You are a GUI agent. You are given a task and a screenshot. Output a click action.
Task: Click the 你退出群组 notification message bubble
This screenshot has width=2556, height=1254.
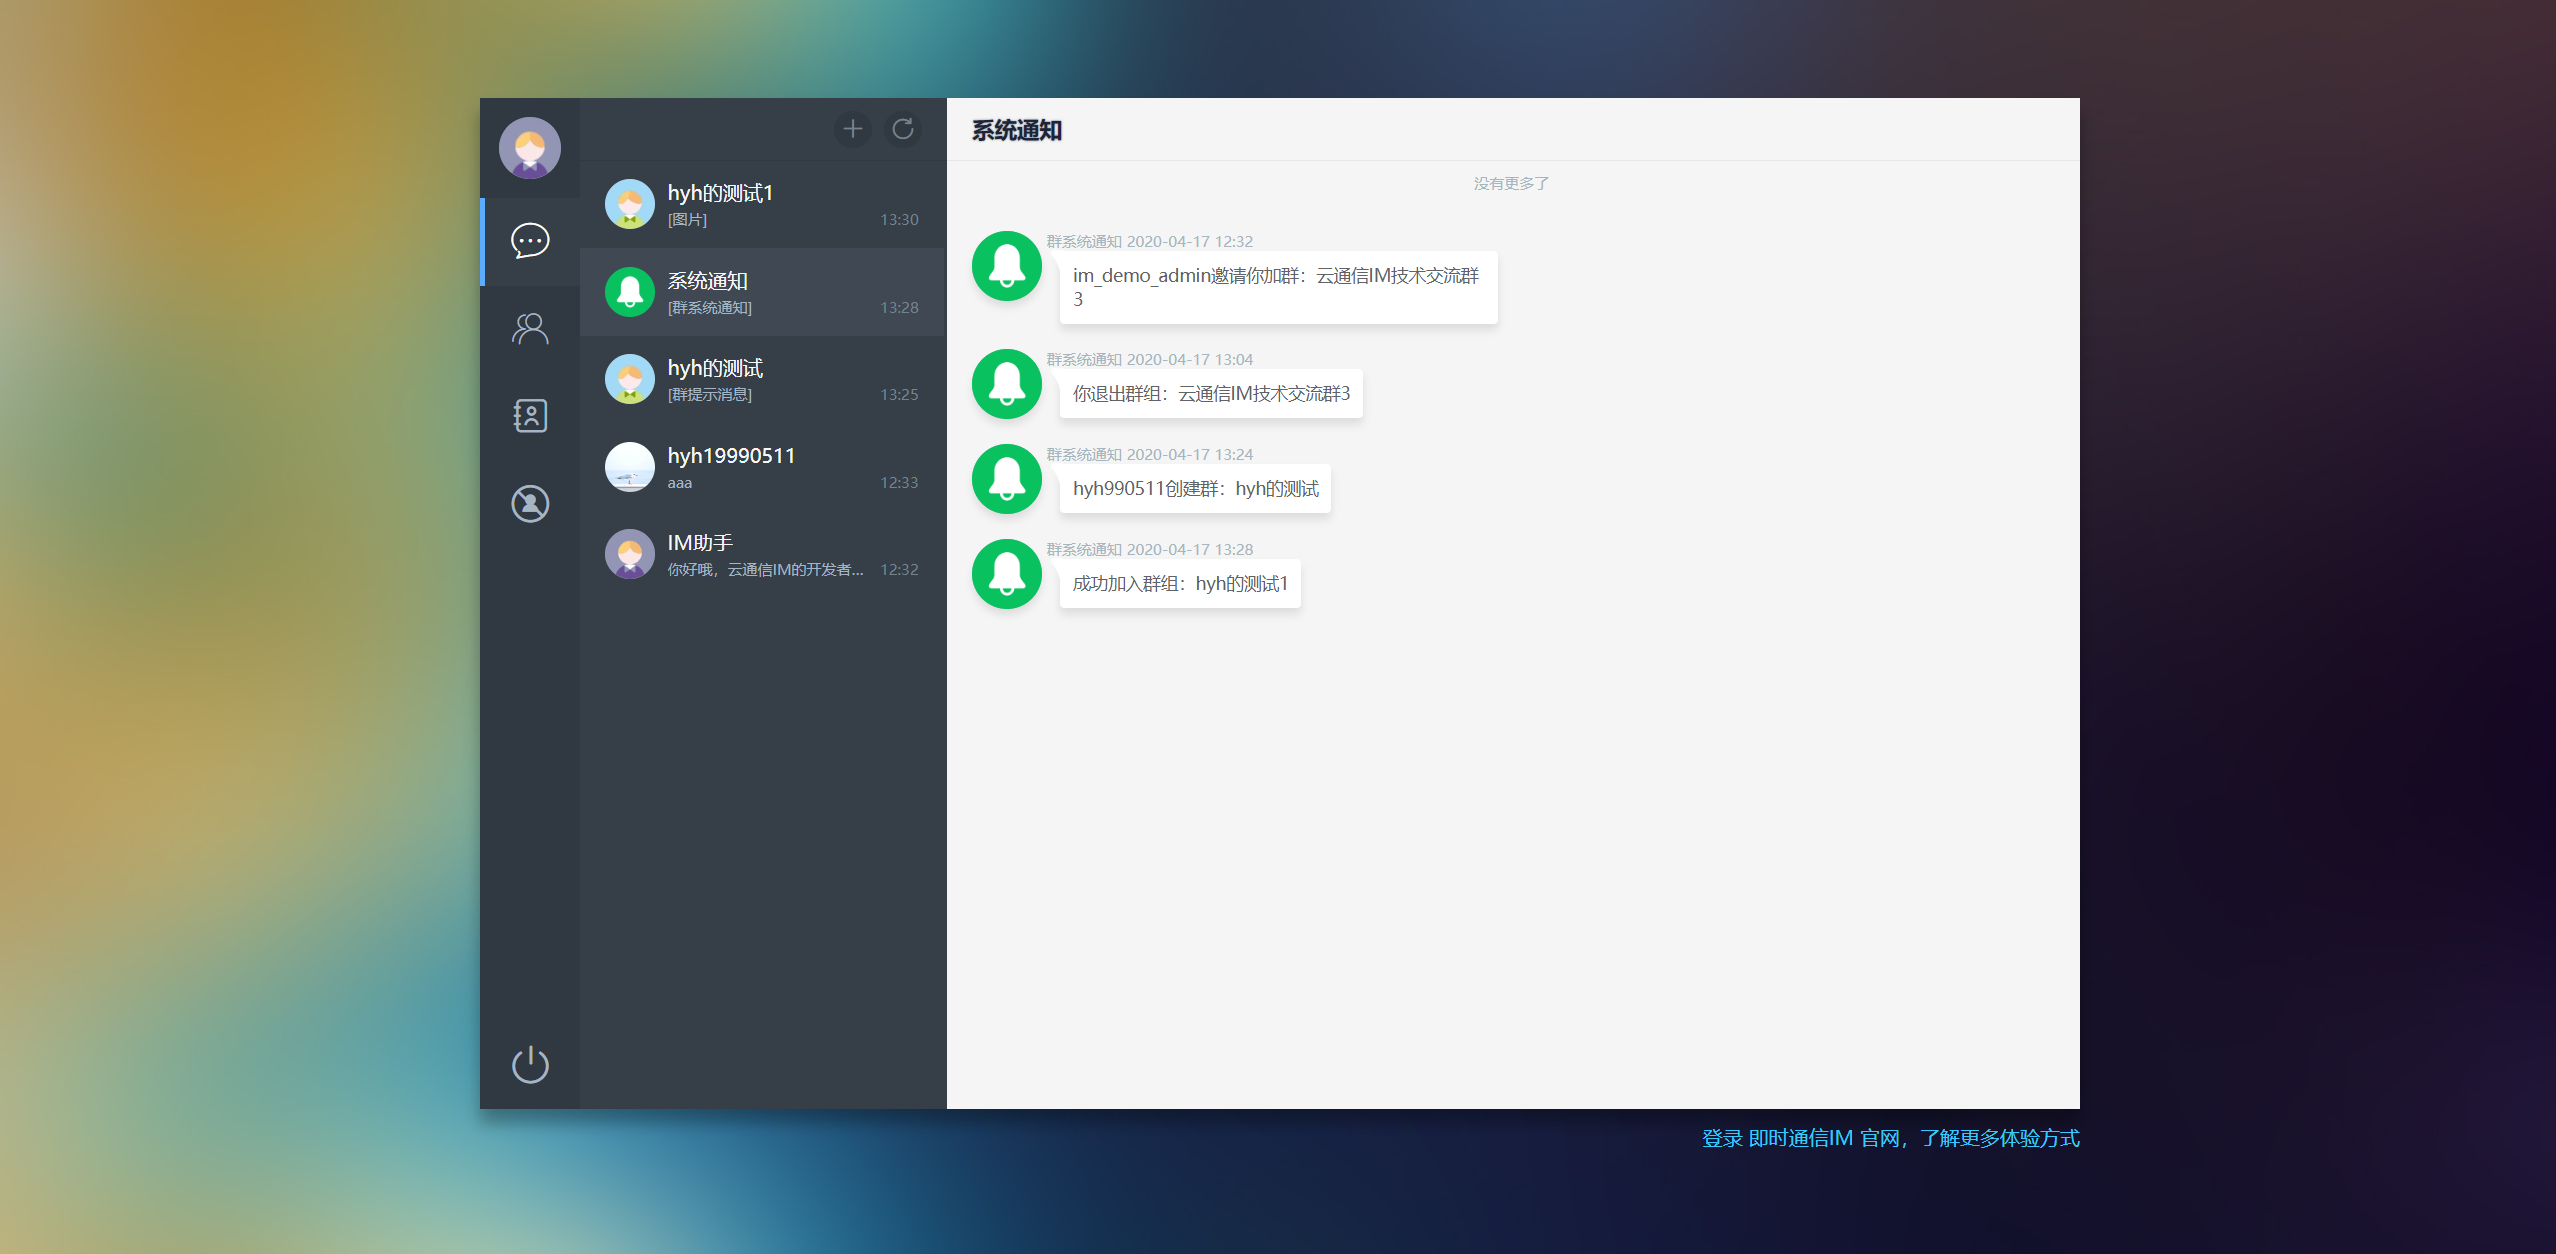(1210, 394)
